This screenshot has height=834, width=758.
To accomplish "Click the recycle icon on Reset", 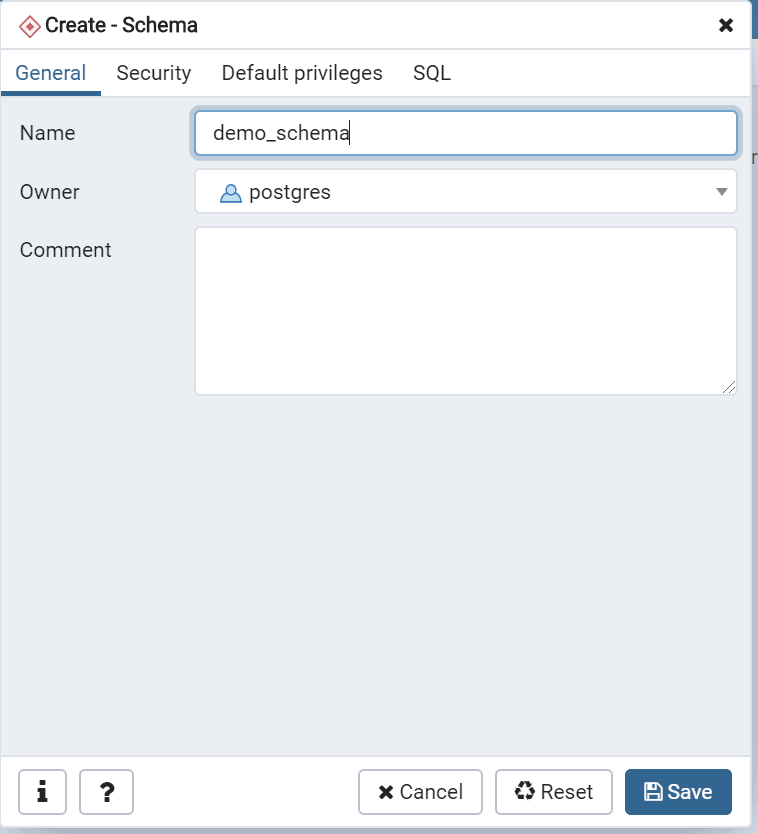I will 525,791.
